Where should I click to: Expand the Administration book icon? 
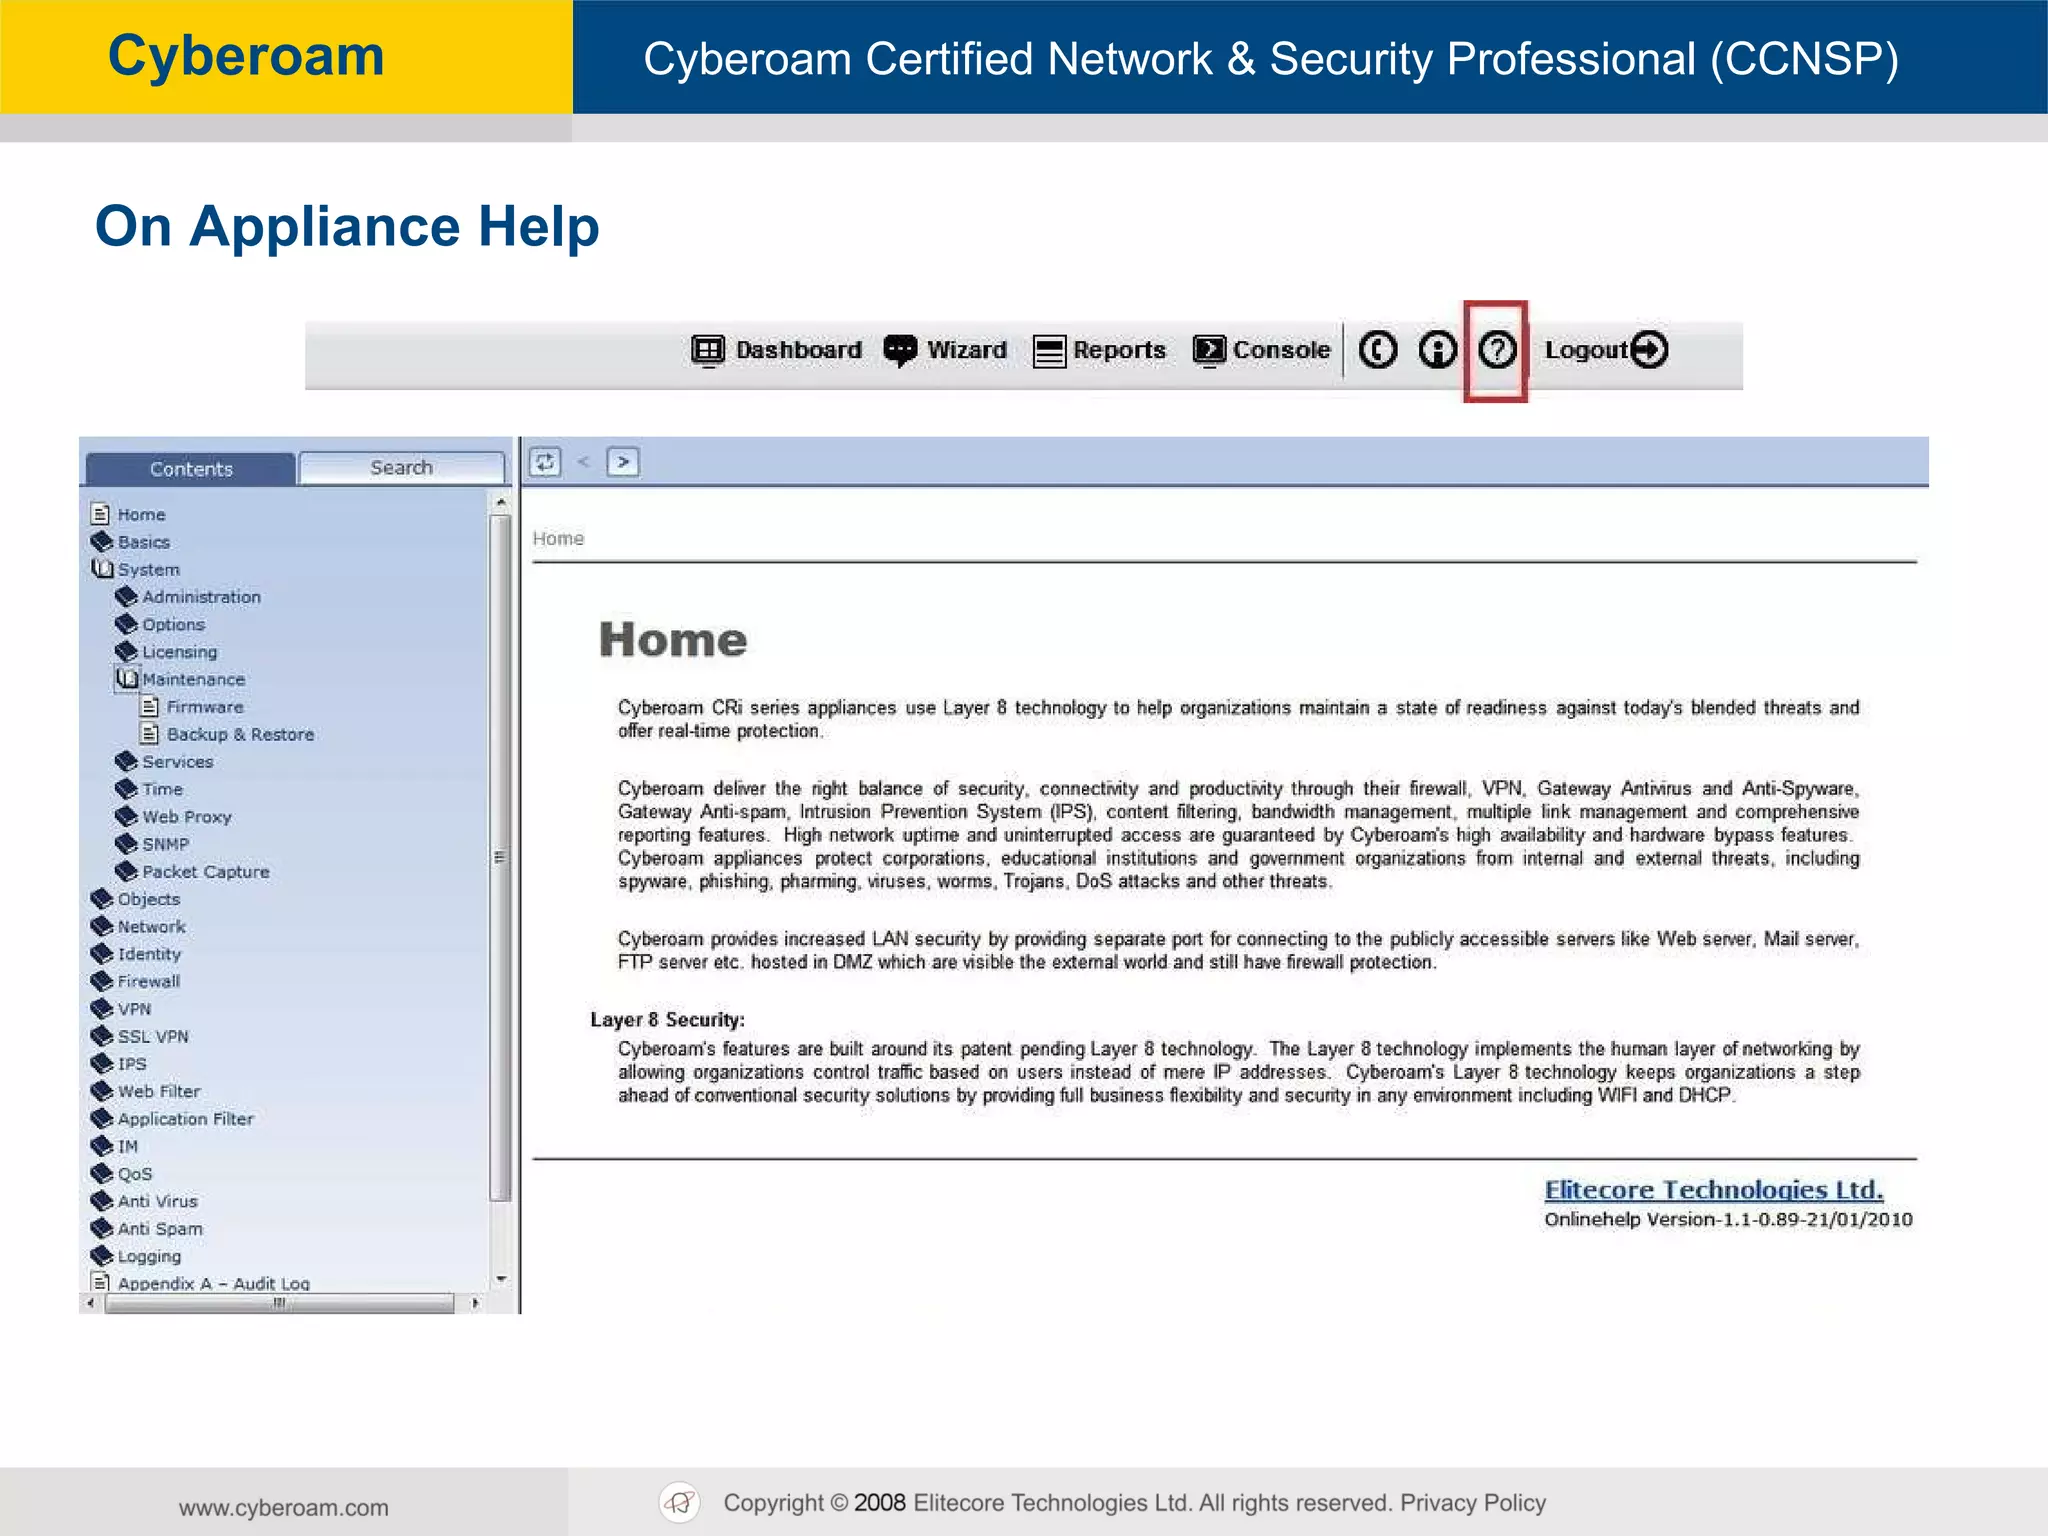126,597
